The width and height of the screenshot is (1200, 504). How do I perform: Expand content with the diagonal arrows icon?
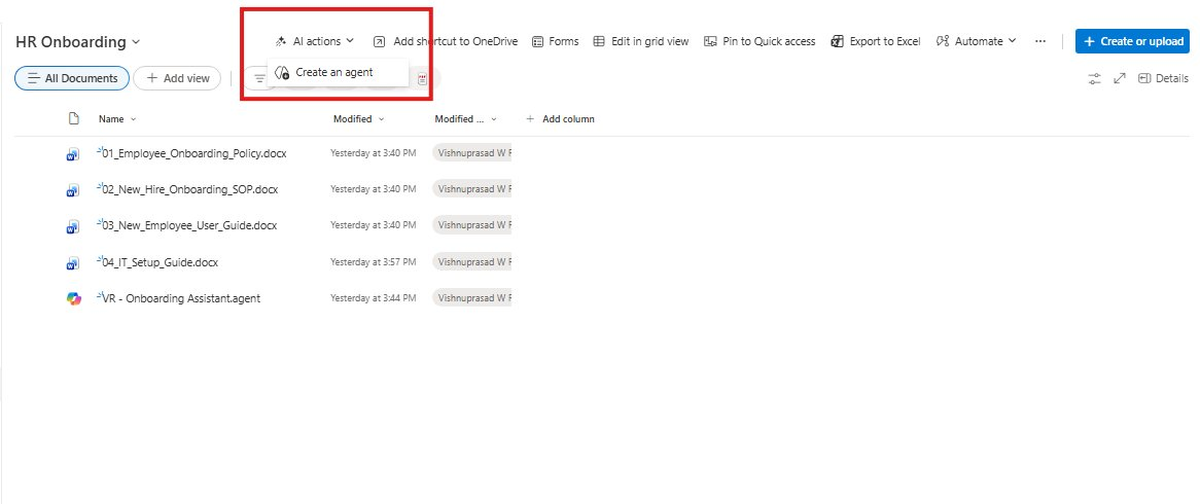(x=1119, y=78)
